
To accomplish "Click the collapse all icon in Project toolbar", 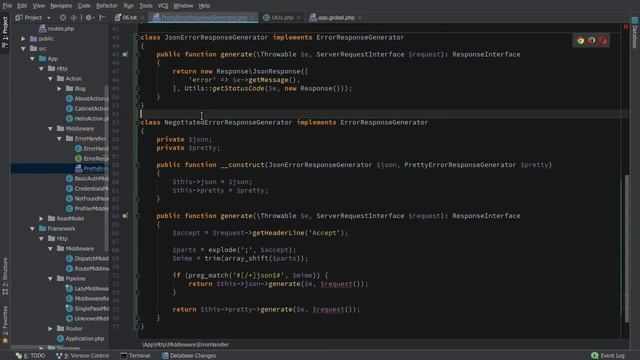I will tap(74, 18).
